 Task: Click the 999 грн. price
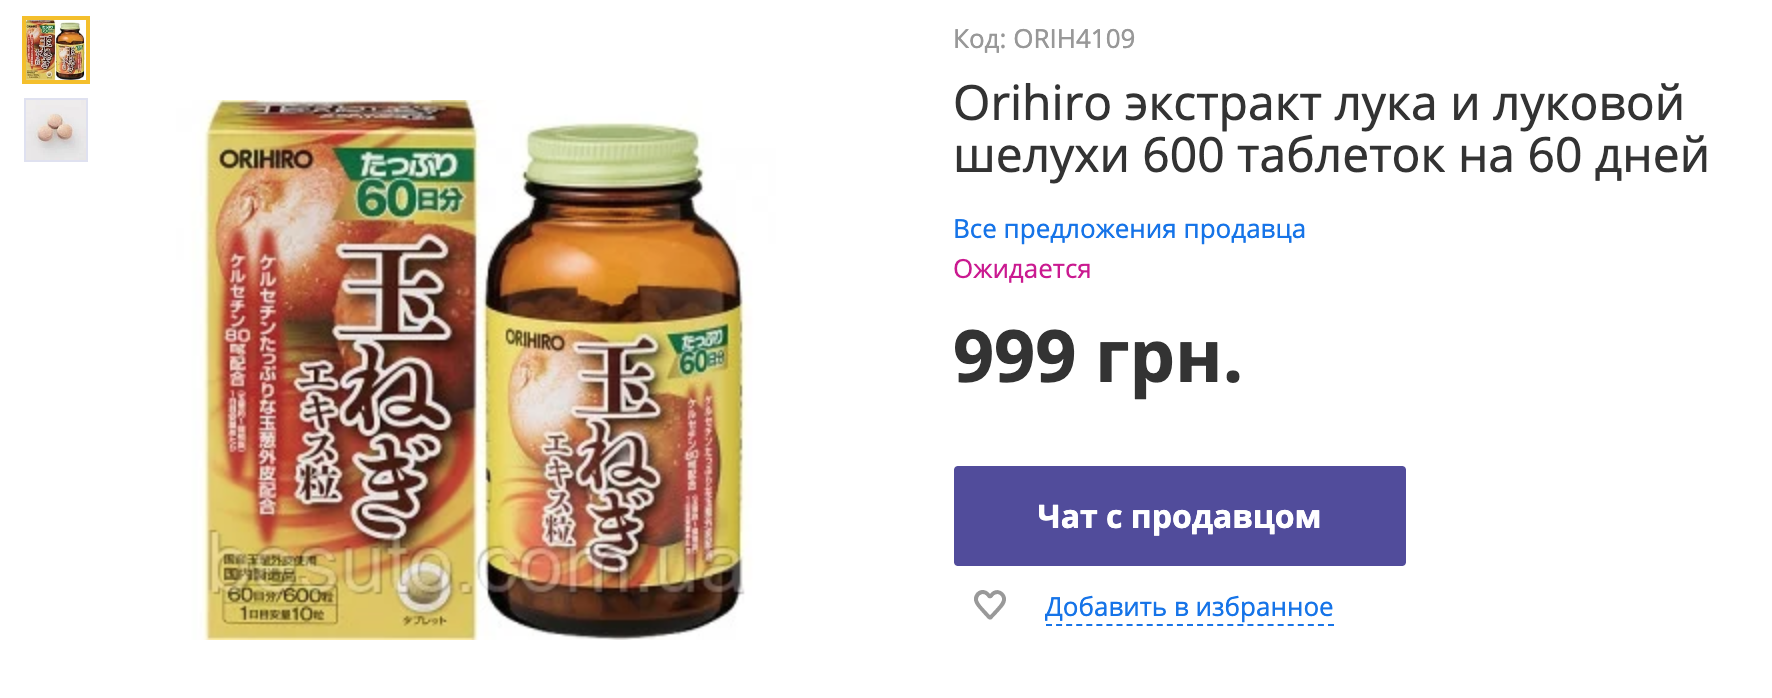(1098, 356)
